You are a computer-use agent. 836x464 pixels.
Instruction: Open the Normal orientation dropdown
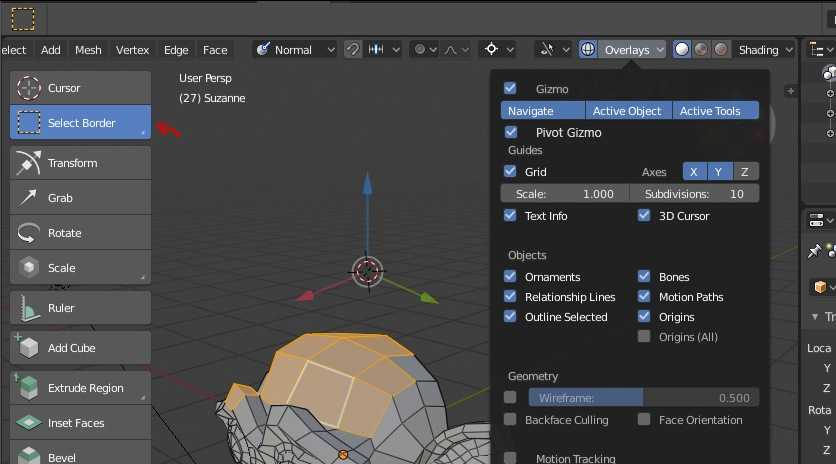(295, 50)
